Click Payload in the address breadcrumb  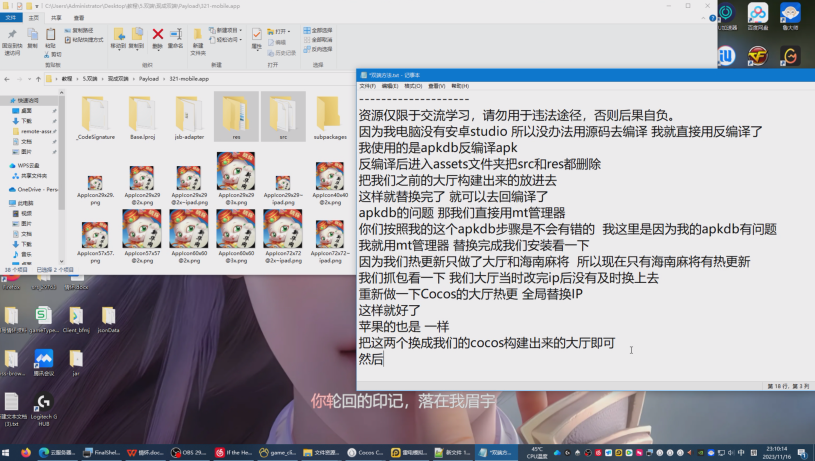(x=148, y=78)
